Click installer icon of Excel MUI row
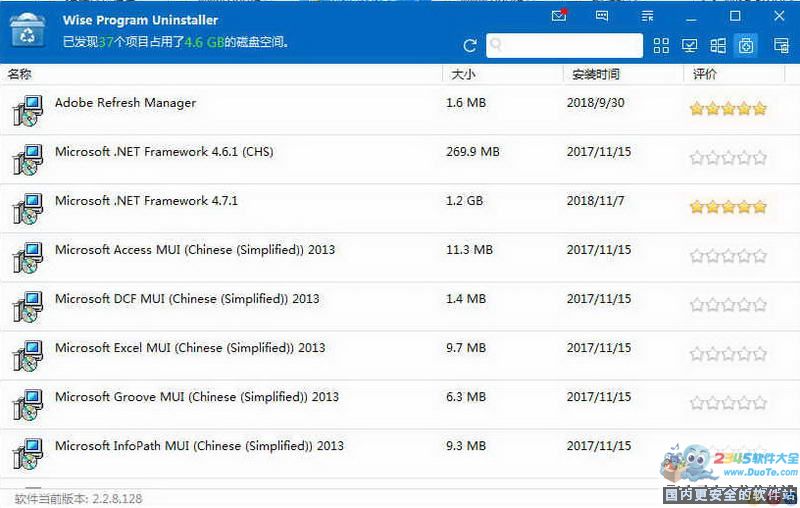 [28, 355]
